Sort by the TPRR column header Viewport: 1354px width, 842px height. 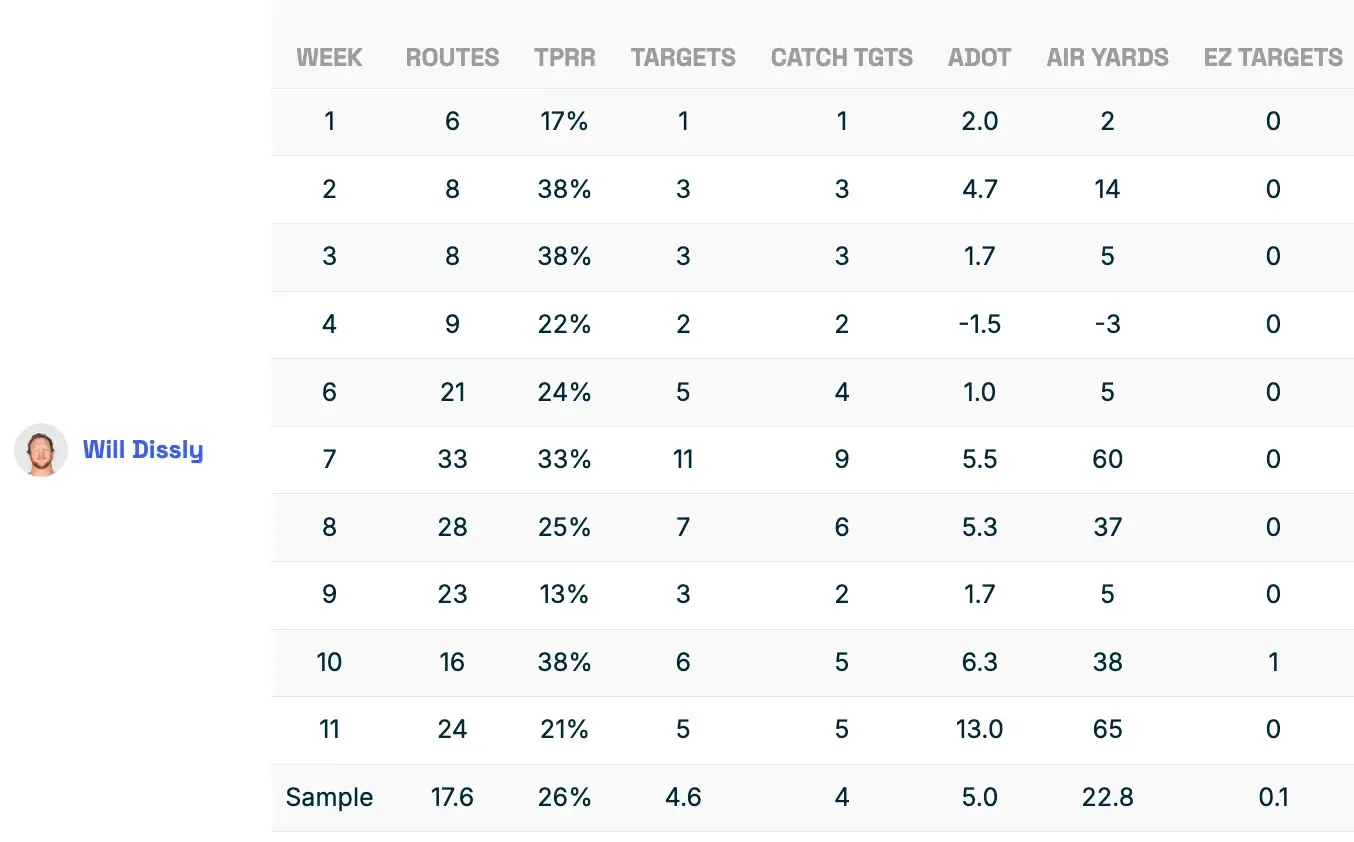pyautogui.click(x=564, y=58)
